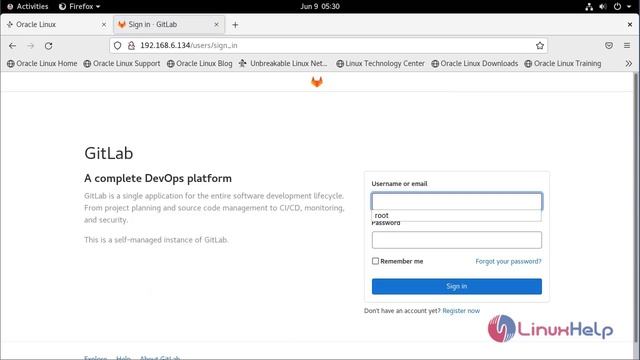Open the Unbreakable Linux Network bookmark
The height and width of the screenshot is (360, 640).
point(283,64)
